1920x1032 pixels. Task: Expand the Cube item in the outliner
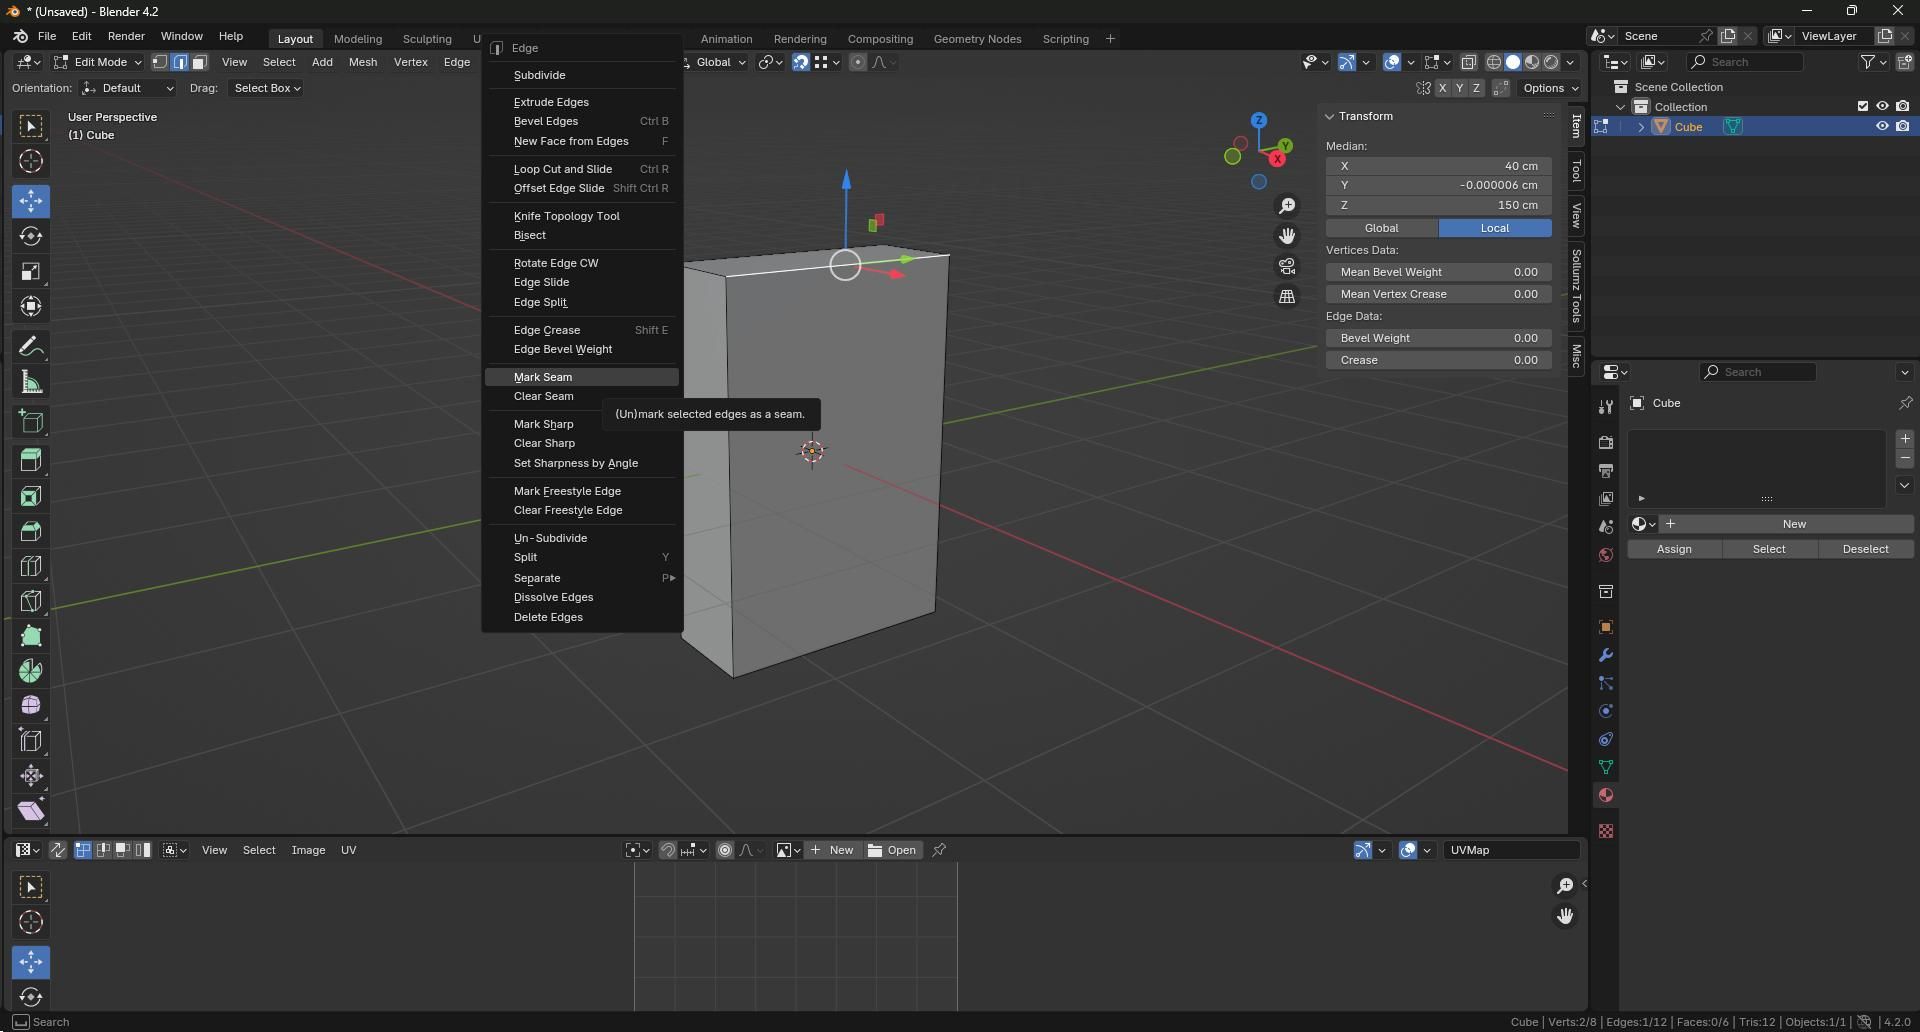pyautogui.click(x=1641, y=126)
